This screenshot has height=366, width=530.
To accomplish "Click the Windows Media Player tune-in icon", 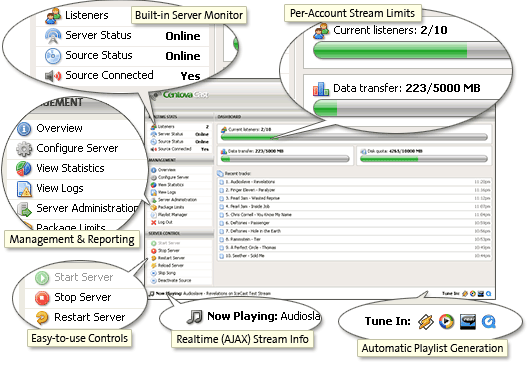I will tap(446, 321).
